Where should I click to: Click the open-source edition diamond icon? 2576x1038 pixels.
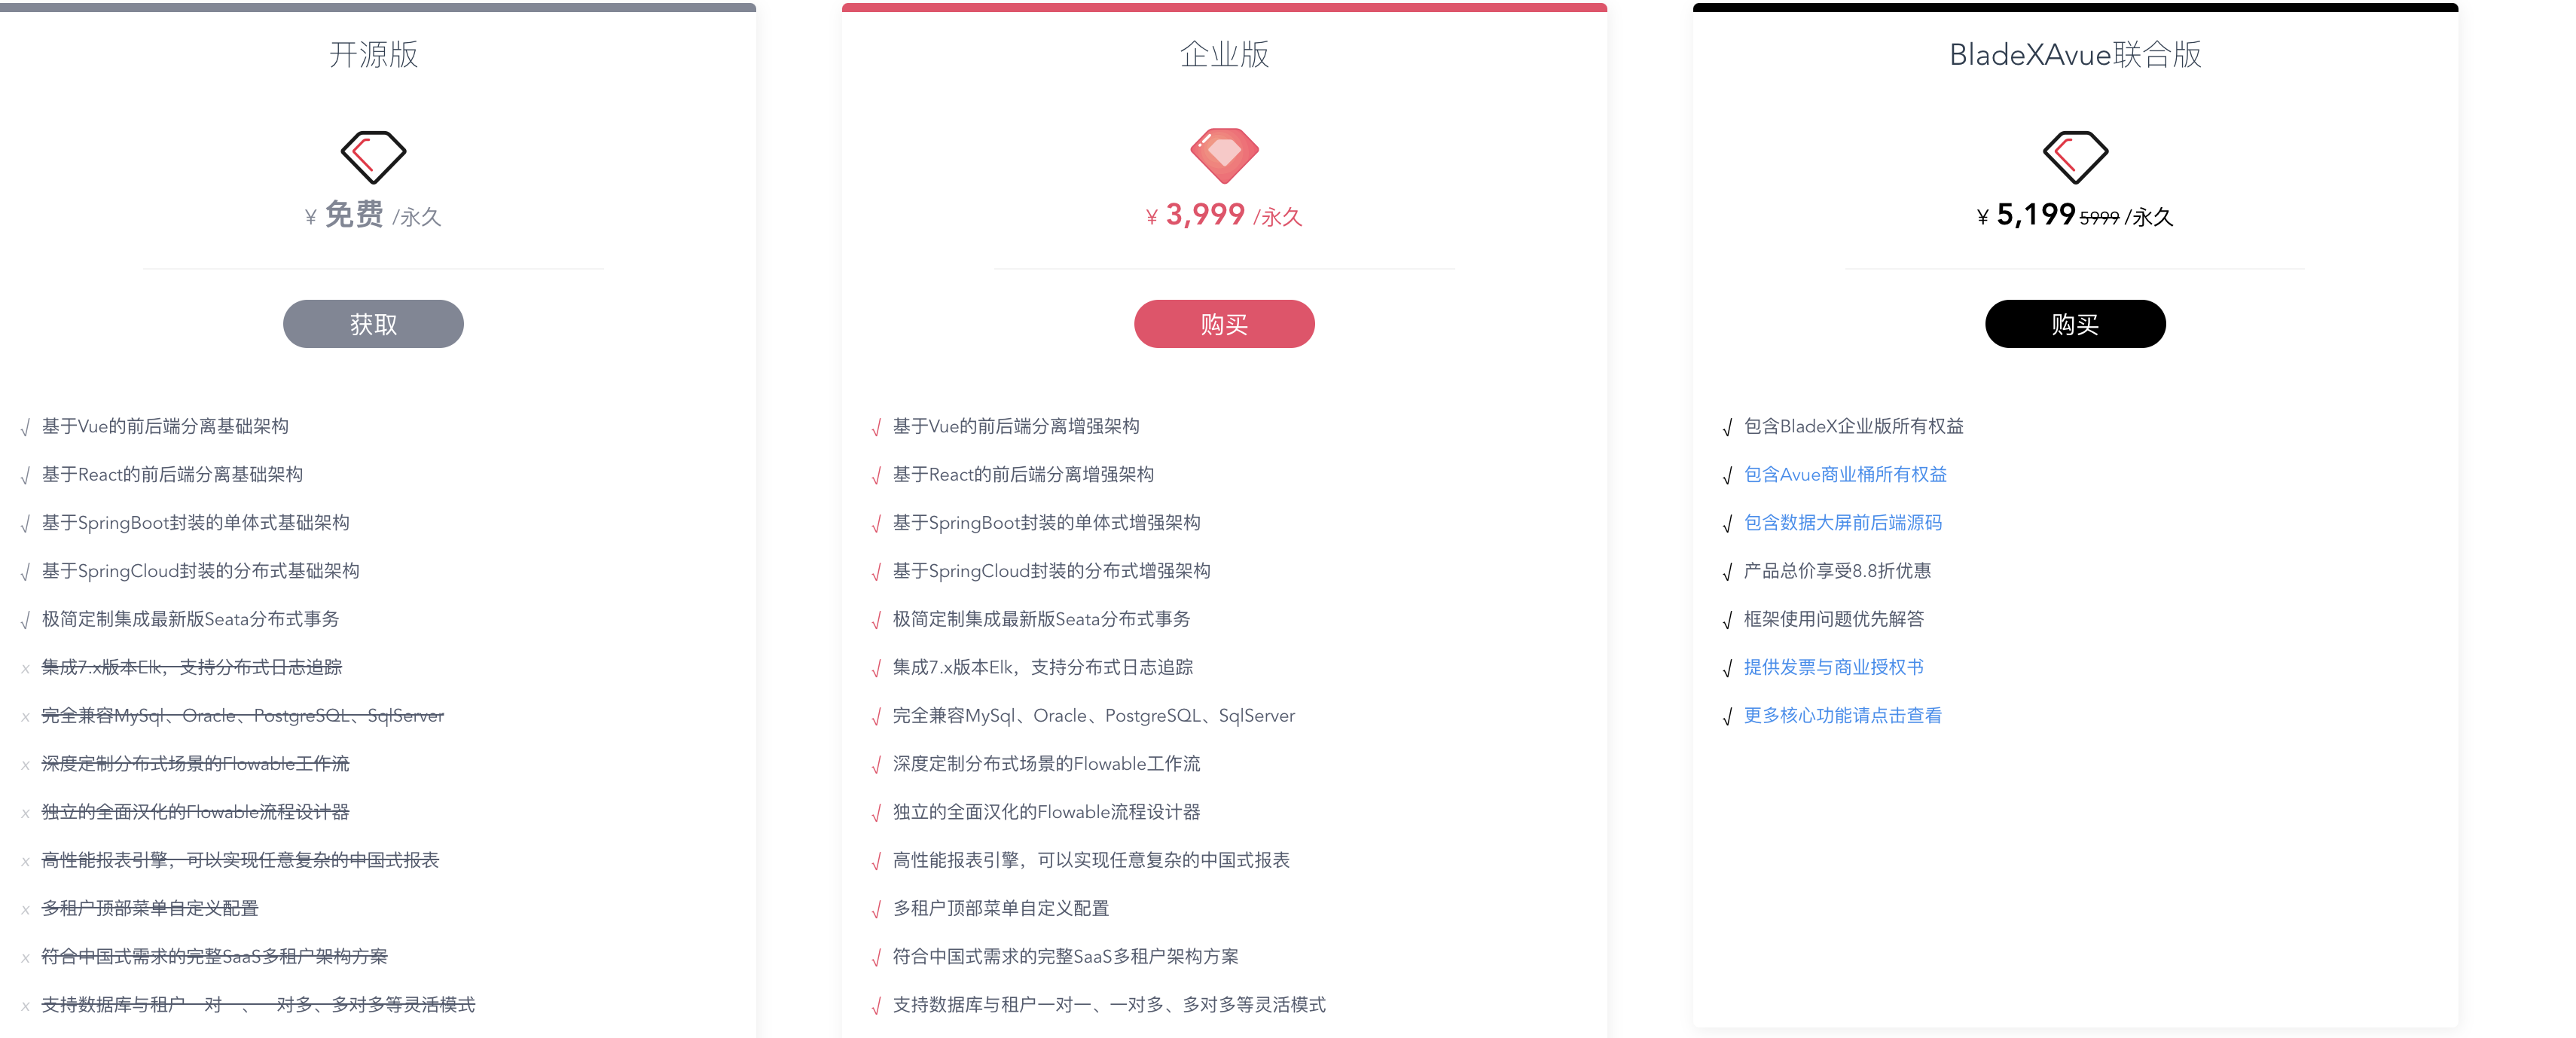pos(373,157)
